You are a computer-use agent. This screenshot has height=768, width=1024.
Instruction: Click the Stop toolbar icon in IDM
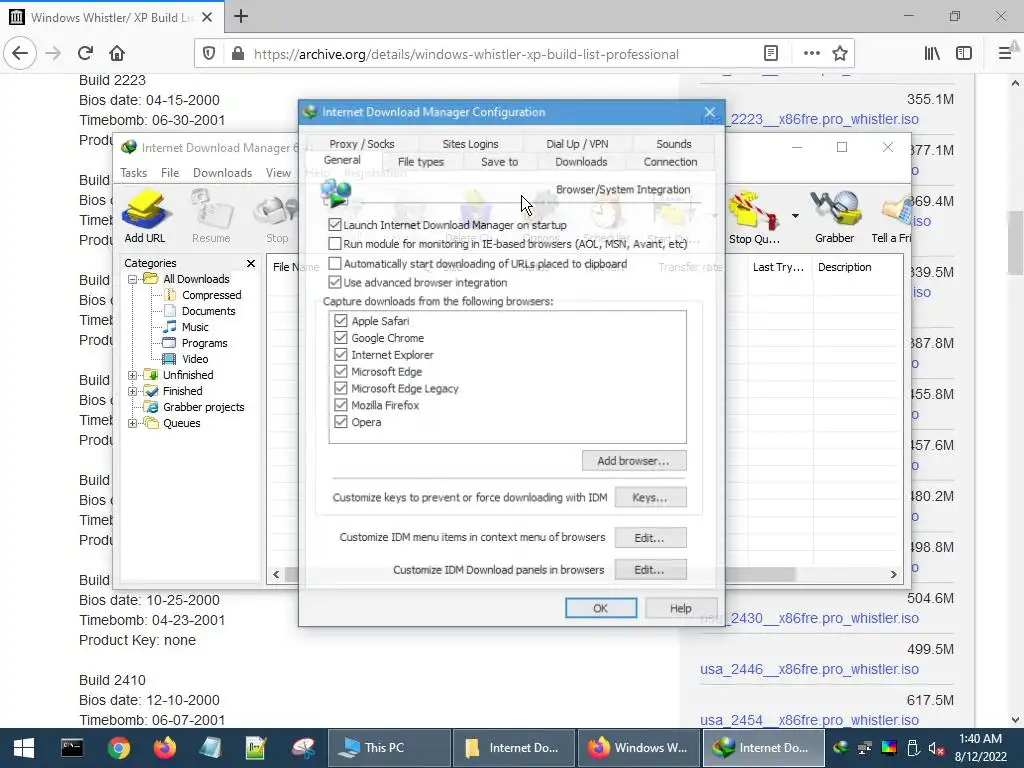[x=277, y=216]
